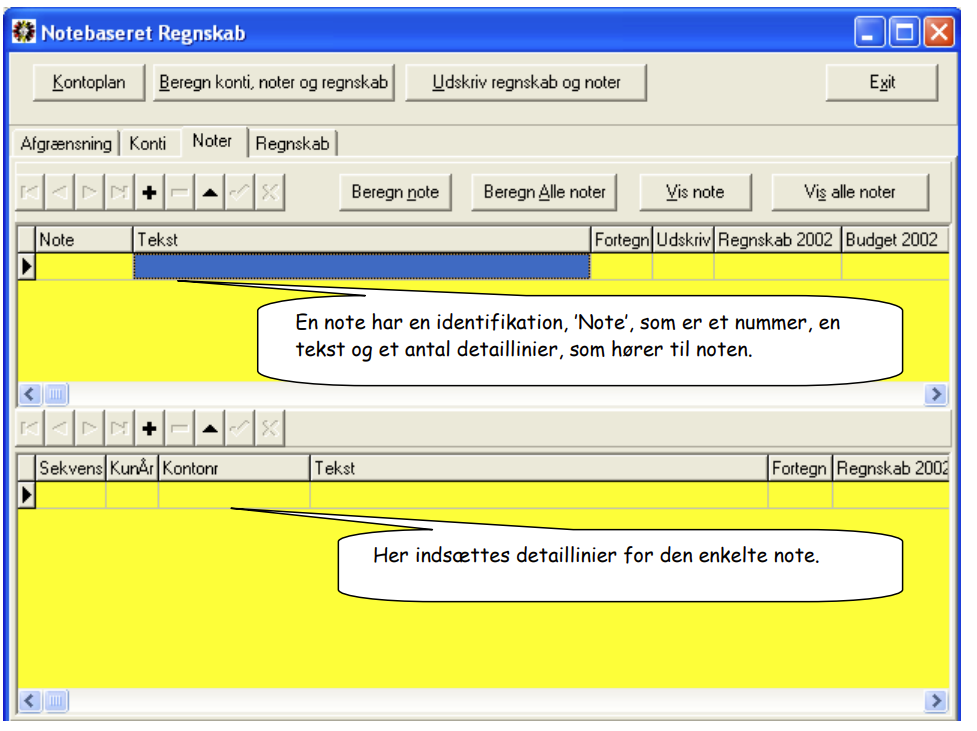This screenshot has width=977, height=731.
Task: Select the Afgrænsning tab
Action: pyautogui.click(x=66, y=143)
